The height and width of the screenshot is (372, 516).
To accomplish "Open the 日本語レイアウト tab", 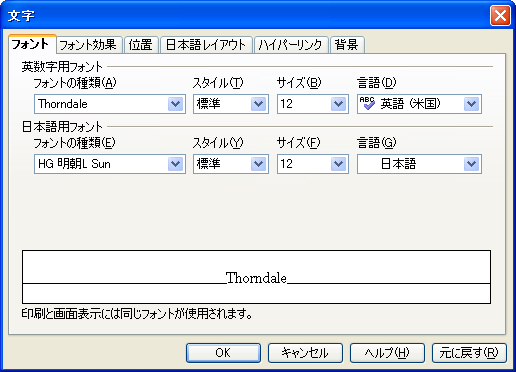I will [206, 45].
